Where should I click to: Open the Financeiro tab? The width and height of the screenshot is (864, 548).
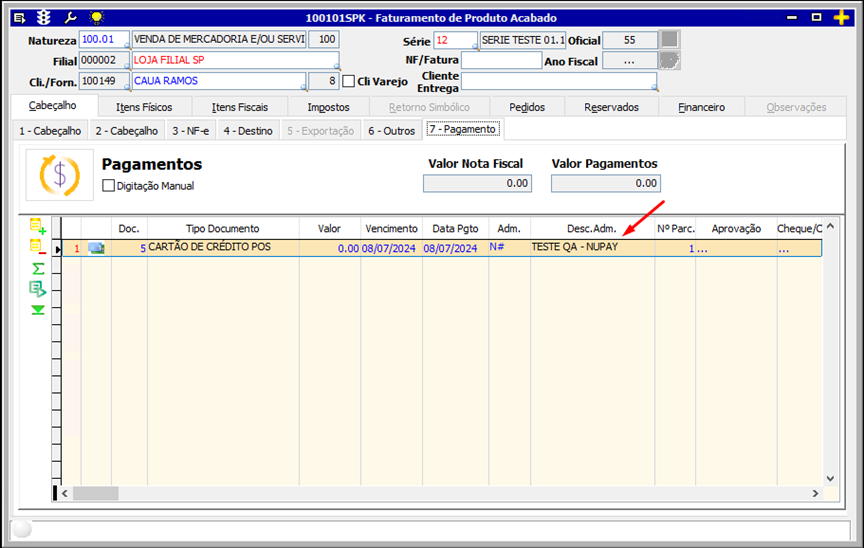[x=701, y=107]
